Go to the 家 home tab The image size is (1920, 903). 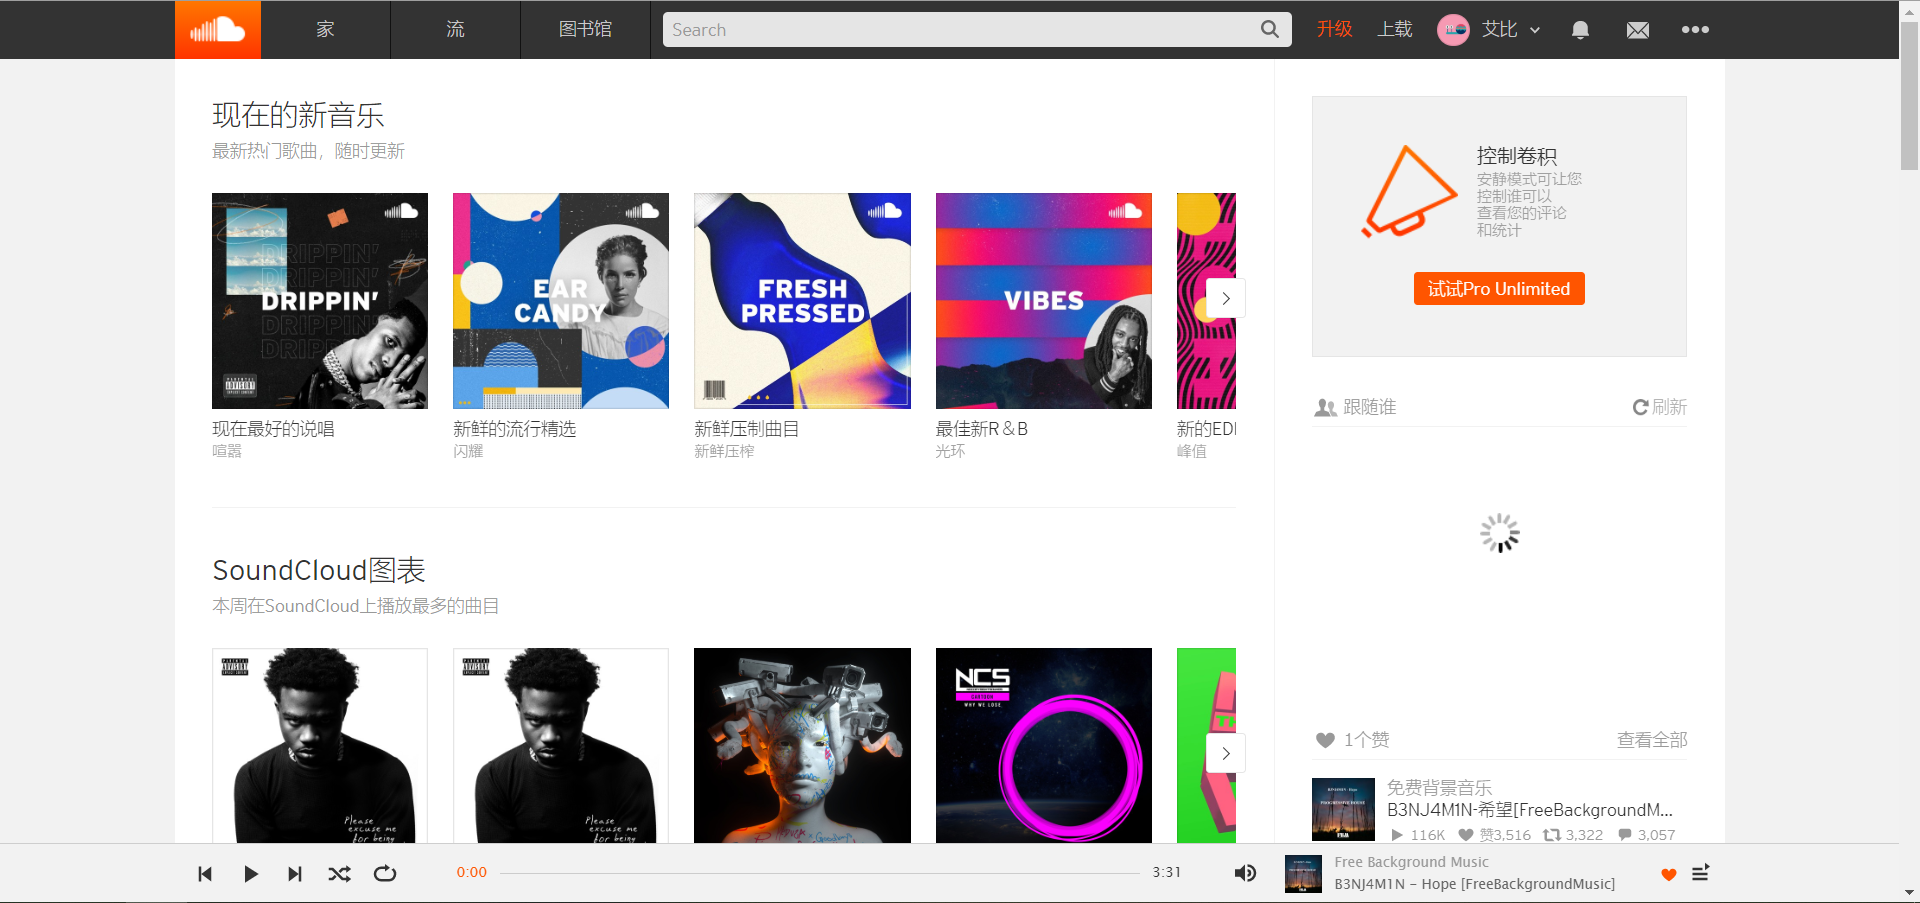tap(325, 30)
